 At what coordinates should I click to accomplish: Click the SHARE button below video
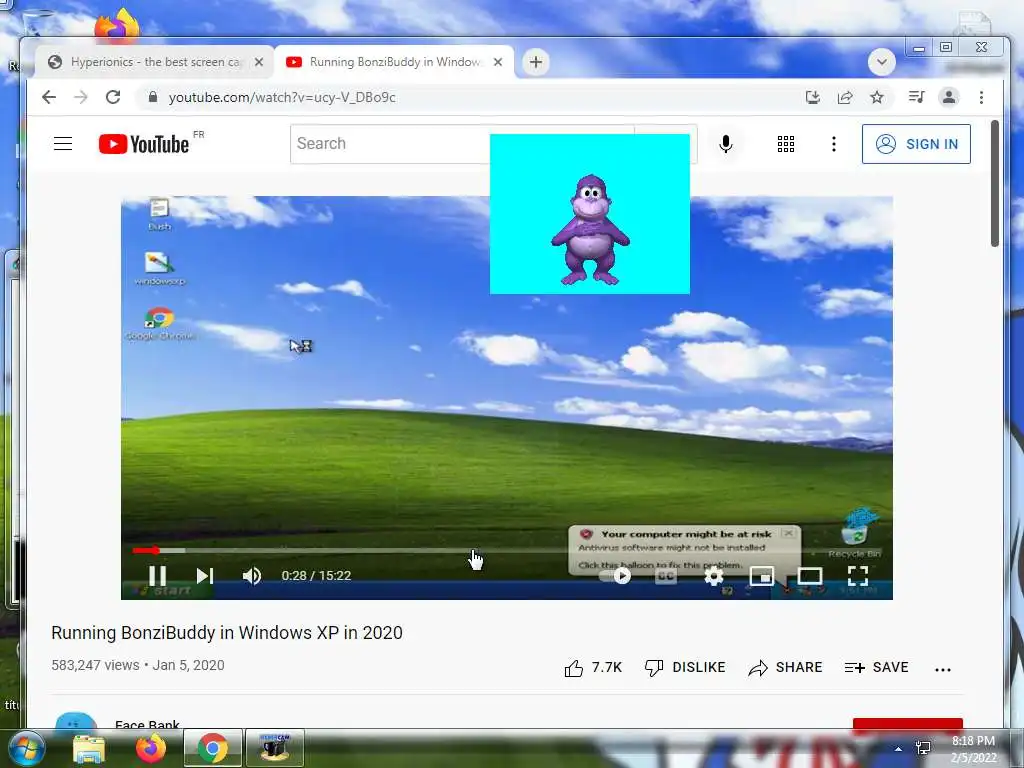784,667
